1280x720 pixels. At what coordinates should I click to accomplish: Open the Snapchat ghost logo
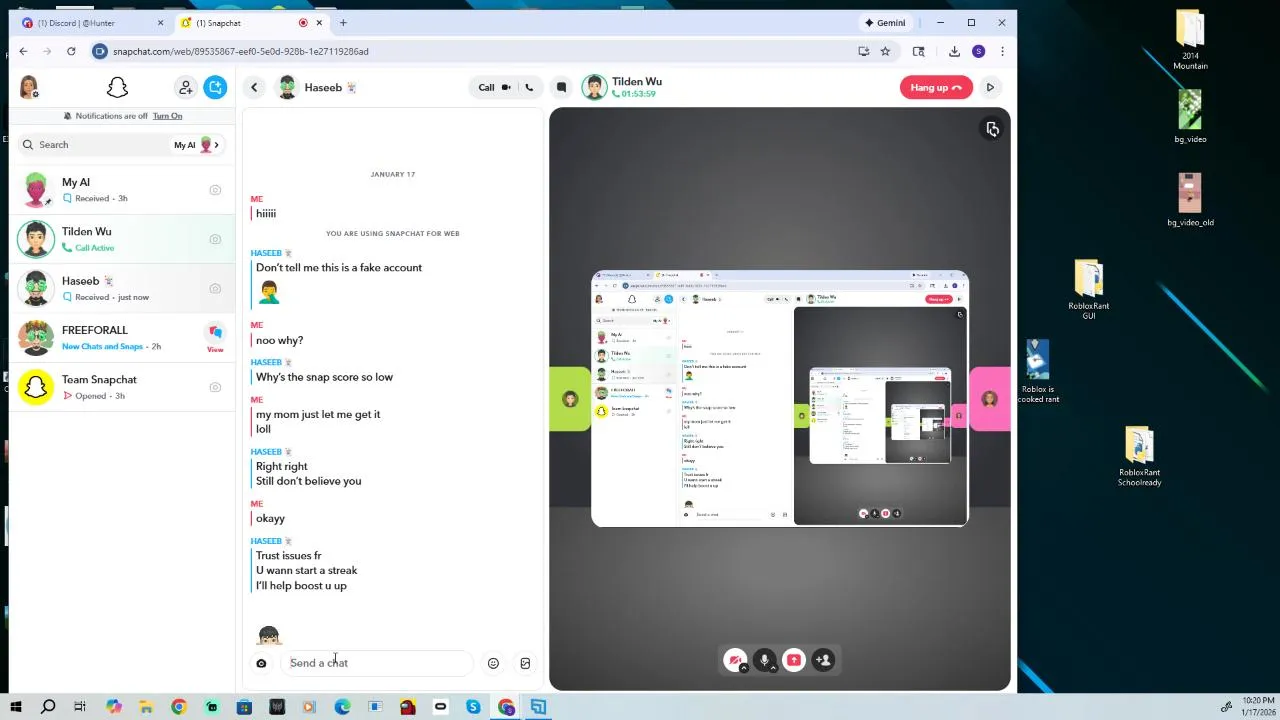click(117, 88)
